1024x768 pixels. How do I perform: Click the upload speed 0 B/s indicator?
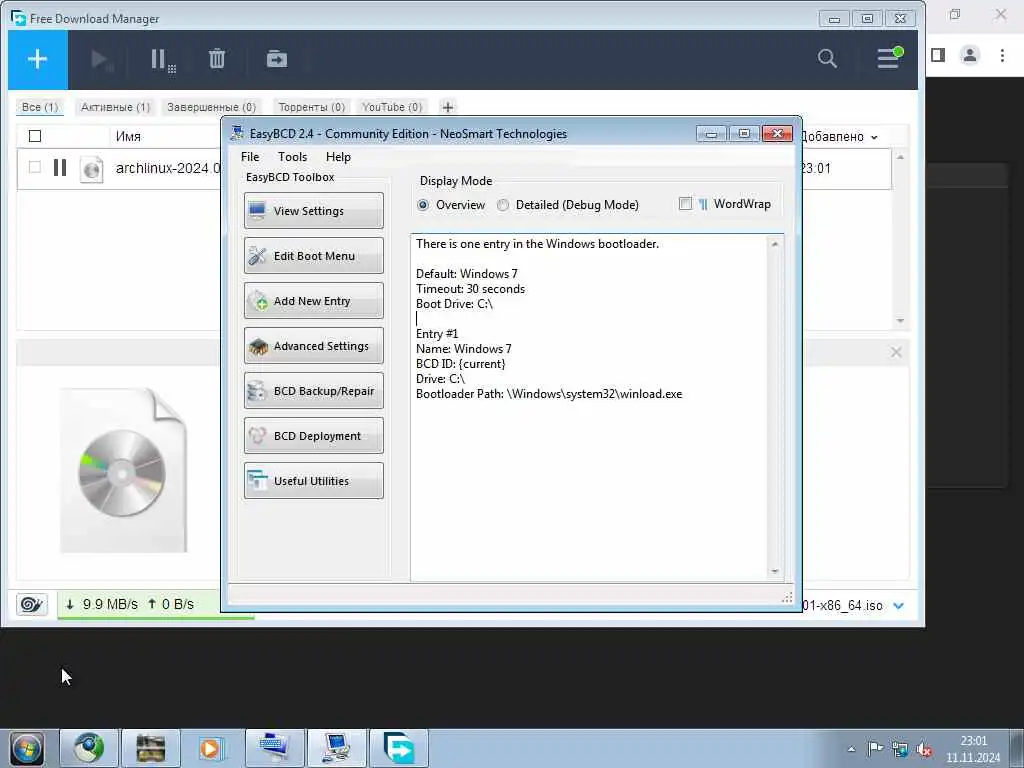point(171,604)
